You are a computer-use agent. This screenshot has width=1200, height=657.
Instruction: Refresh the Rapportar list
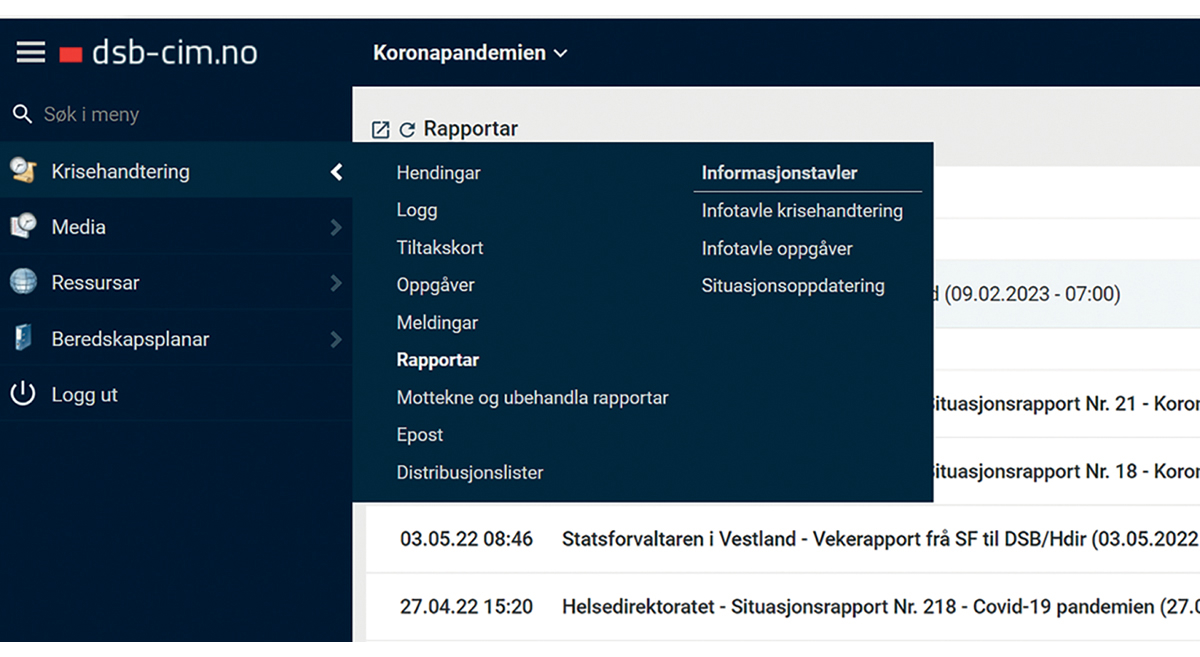coord(407,130)
